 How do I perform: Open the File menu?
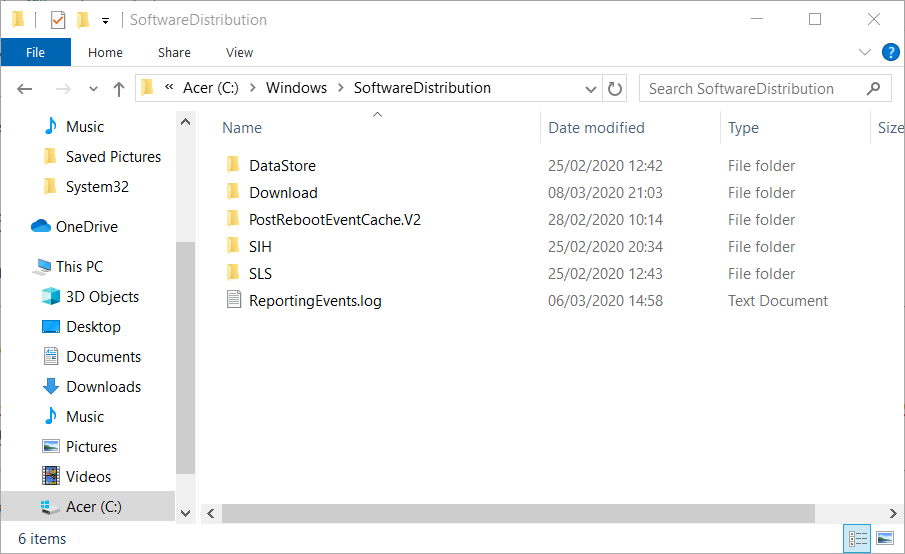coord(35,52)
